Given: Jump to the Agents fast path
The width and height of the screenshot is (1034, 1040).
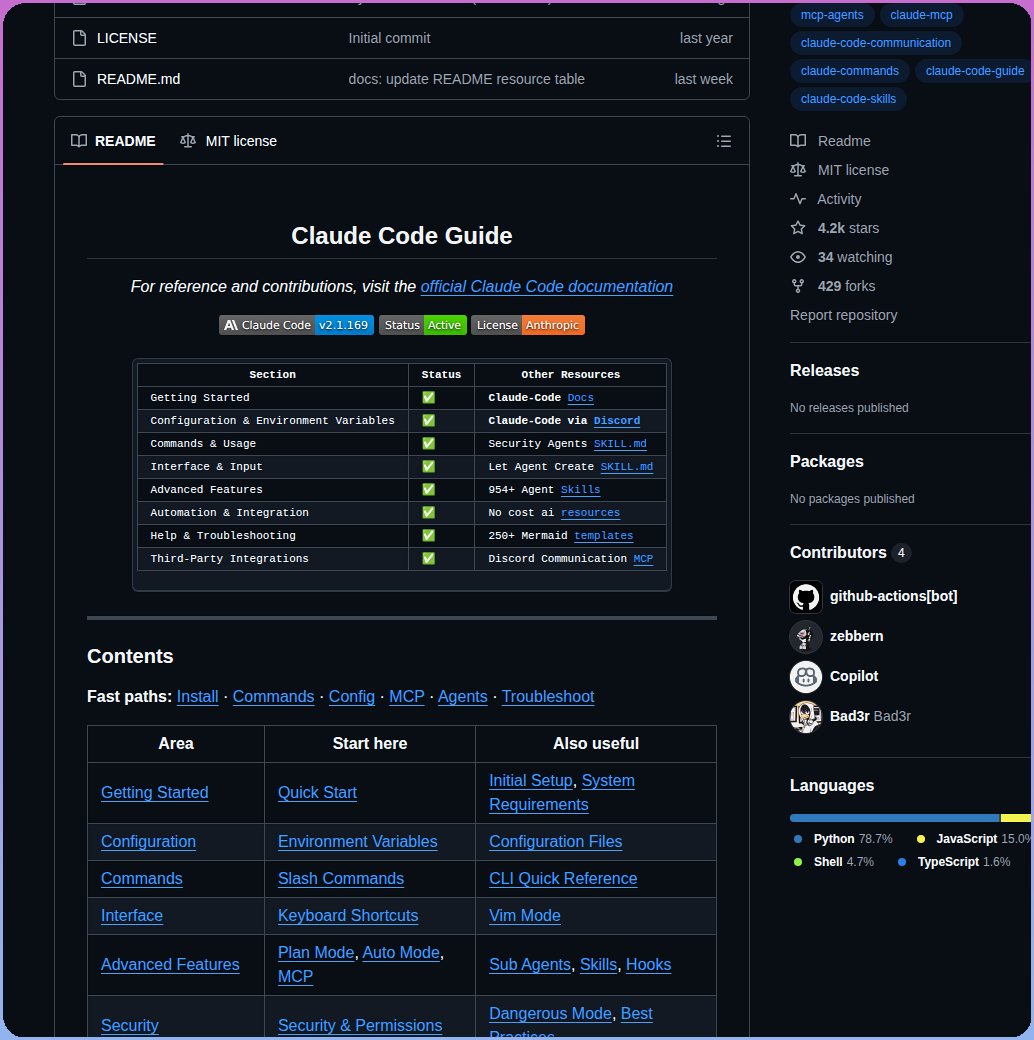Looking at the screenshot, I should point(462,696).
